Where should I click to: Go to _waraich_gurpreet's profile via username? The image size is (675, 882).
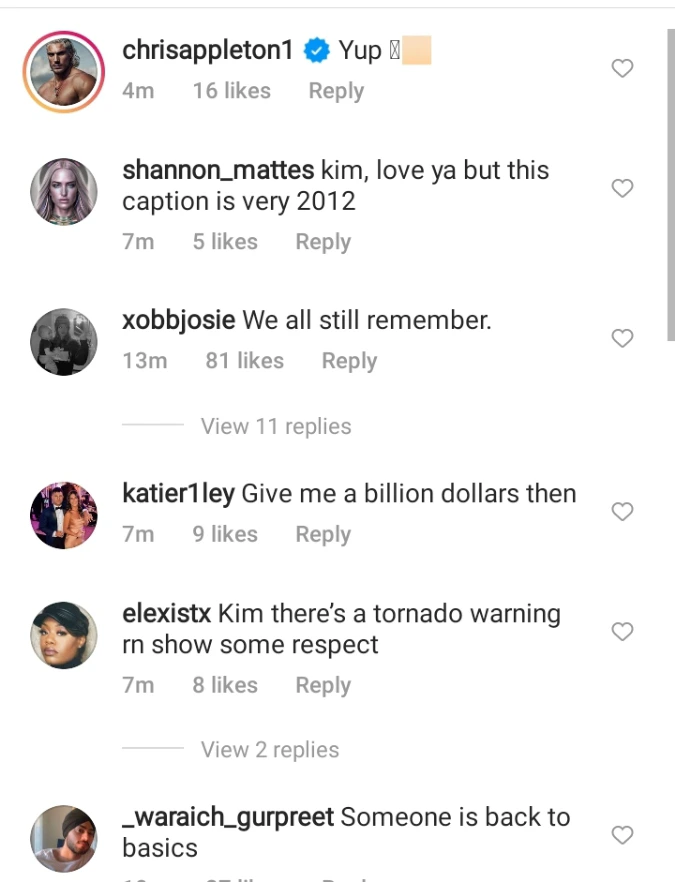[227, 817]
